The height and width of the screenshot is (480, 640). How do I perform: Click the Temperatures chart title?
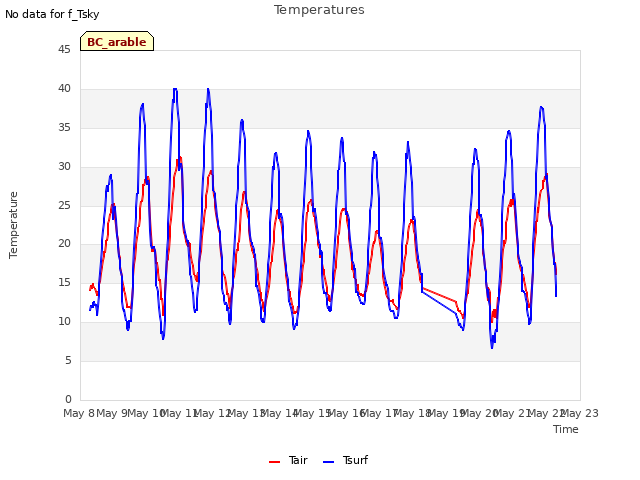click(x=319, y=10)
